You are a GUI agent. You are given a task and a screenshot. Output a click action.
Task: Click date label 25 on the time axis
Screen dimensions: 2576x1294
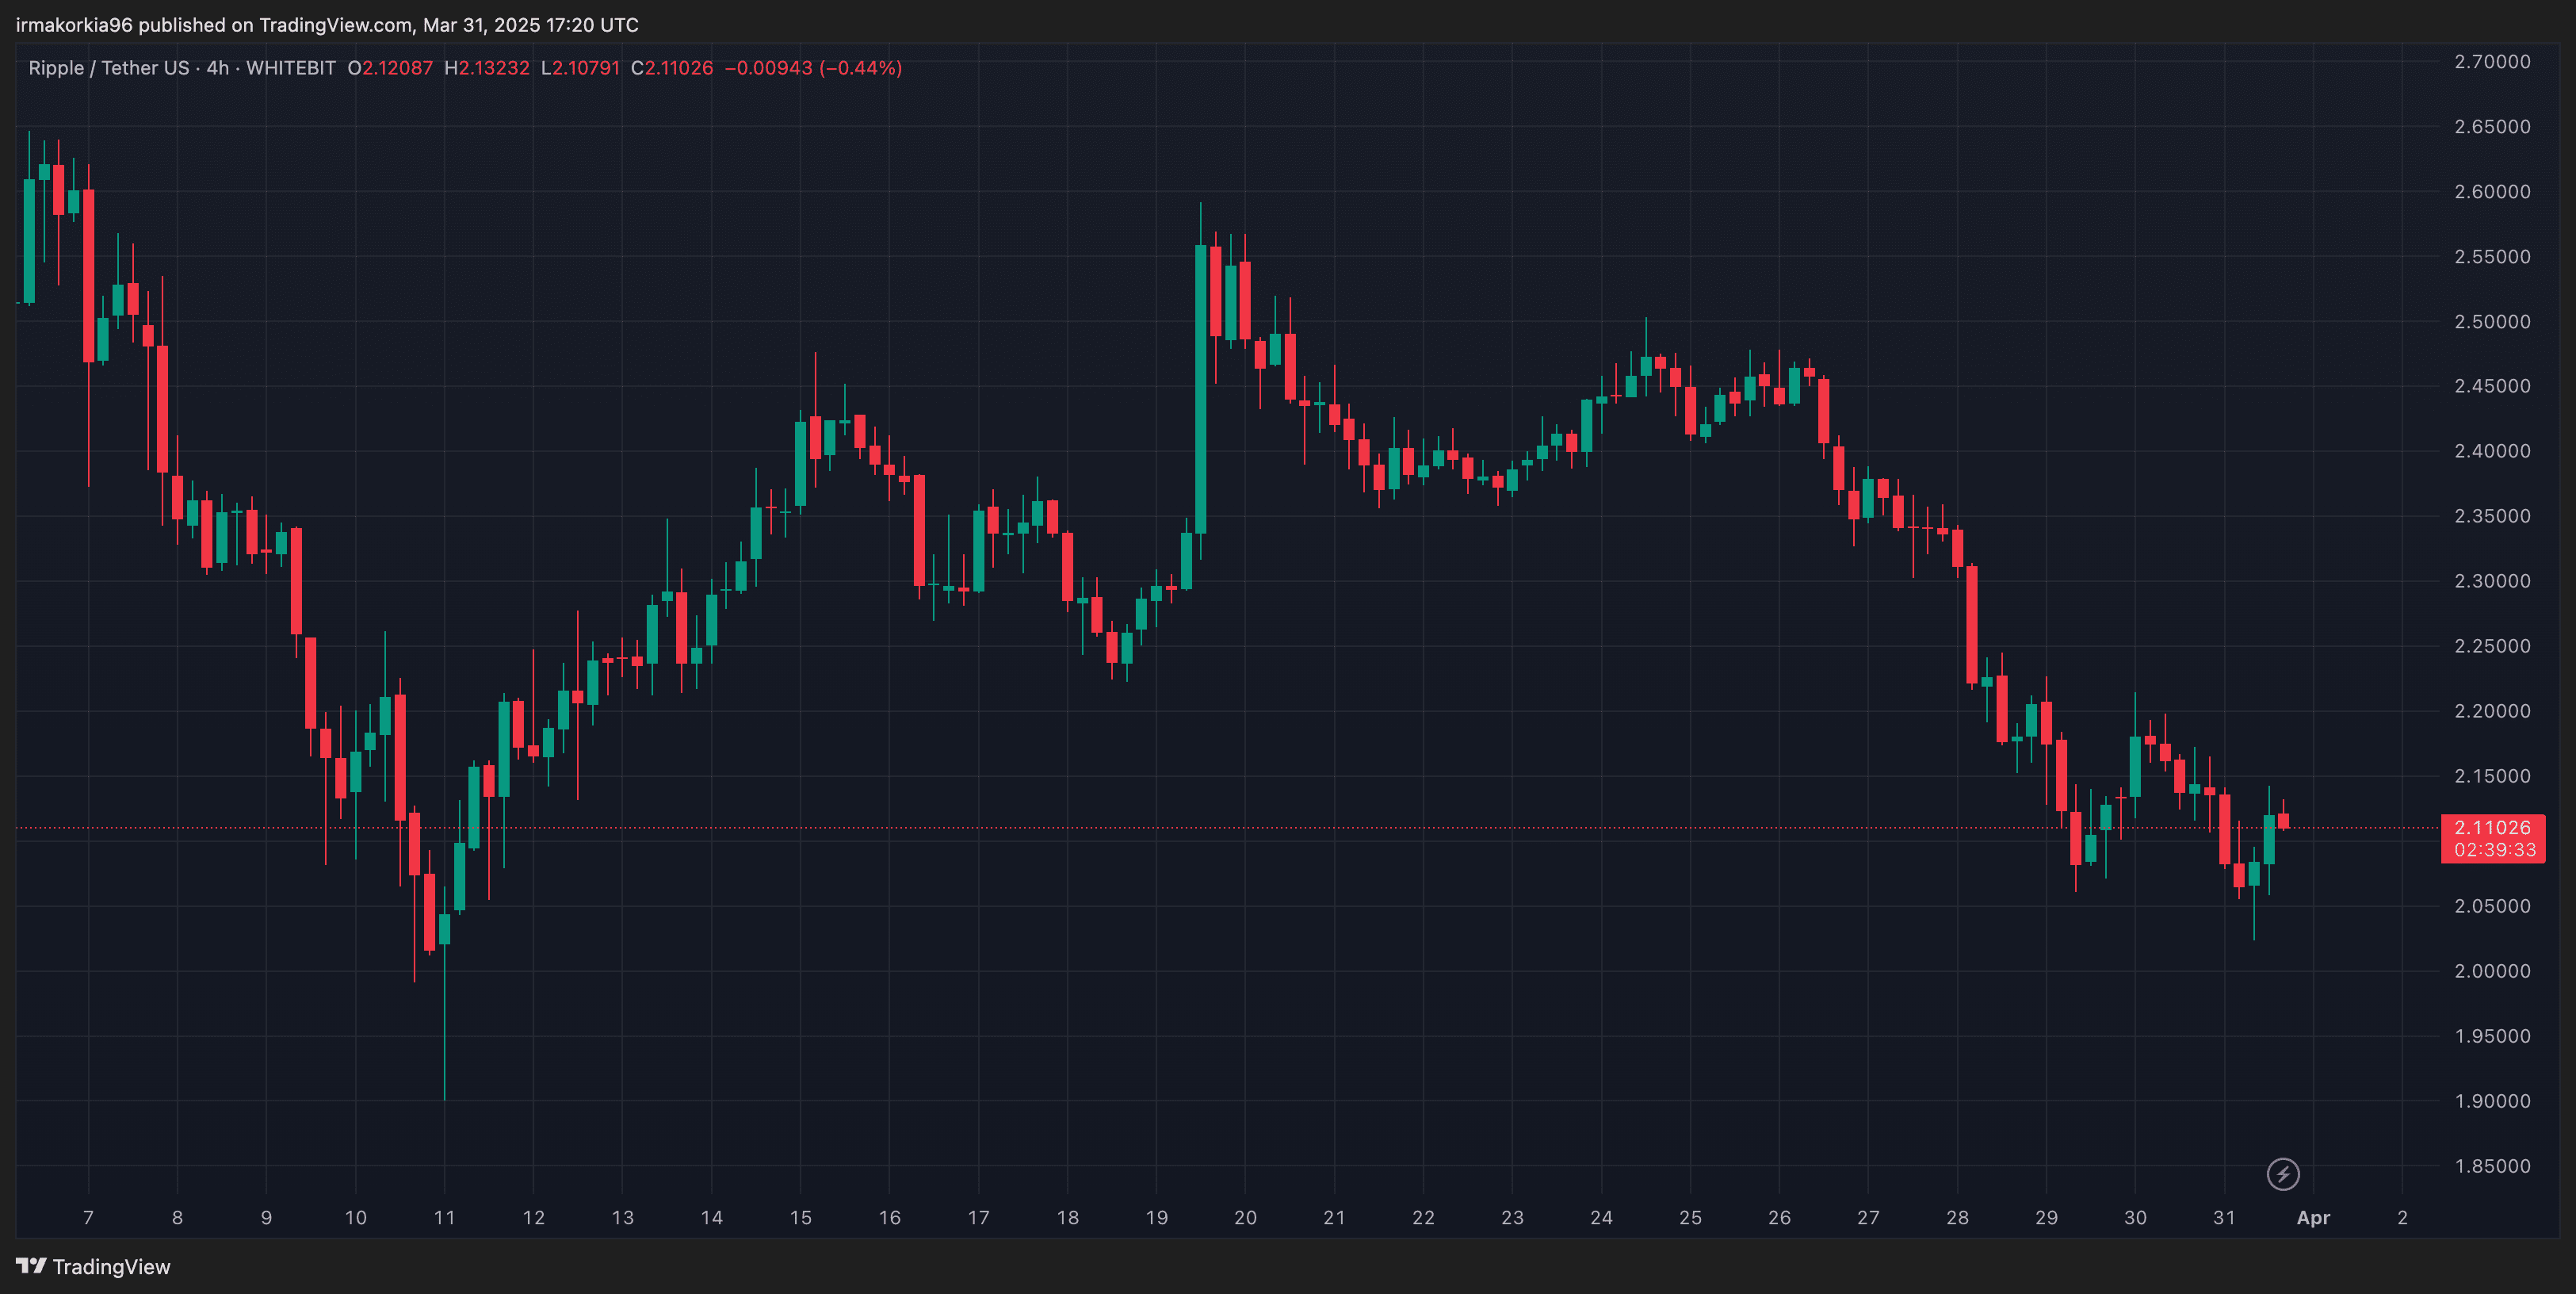point(1691,1218)
